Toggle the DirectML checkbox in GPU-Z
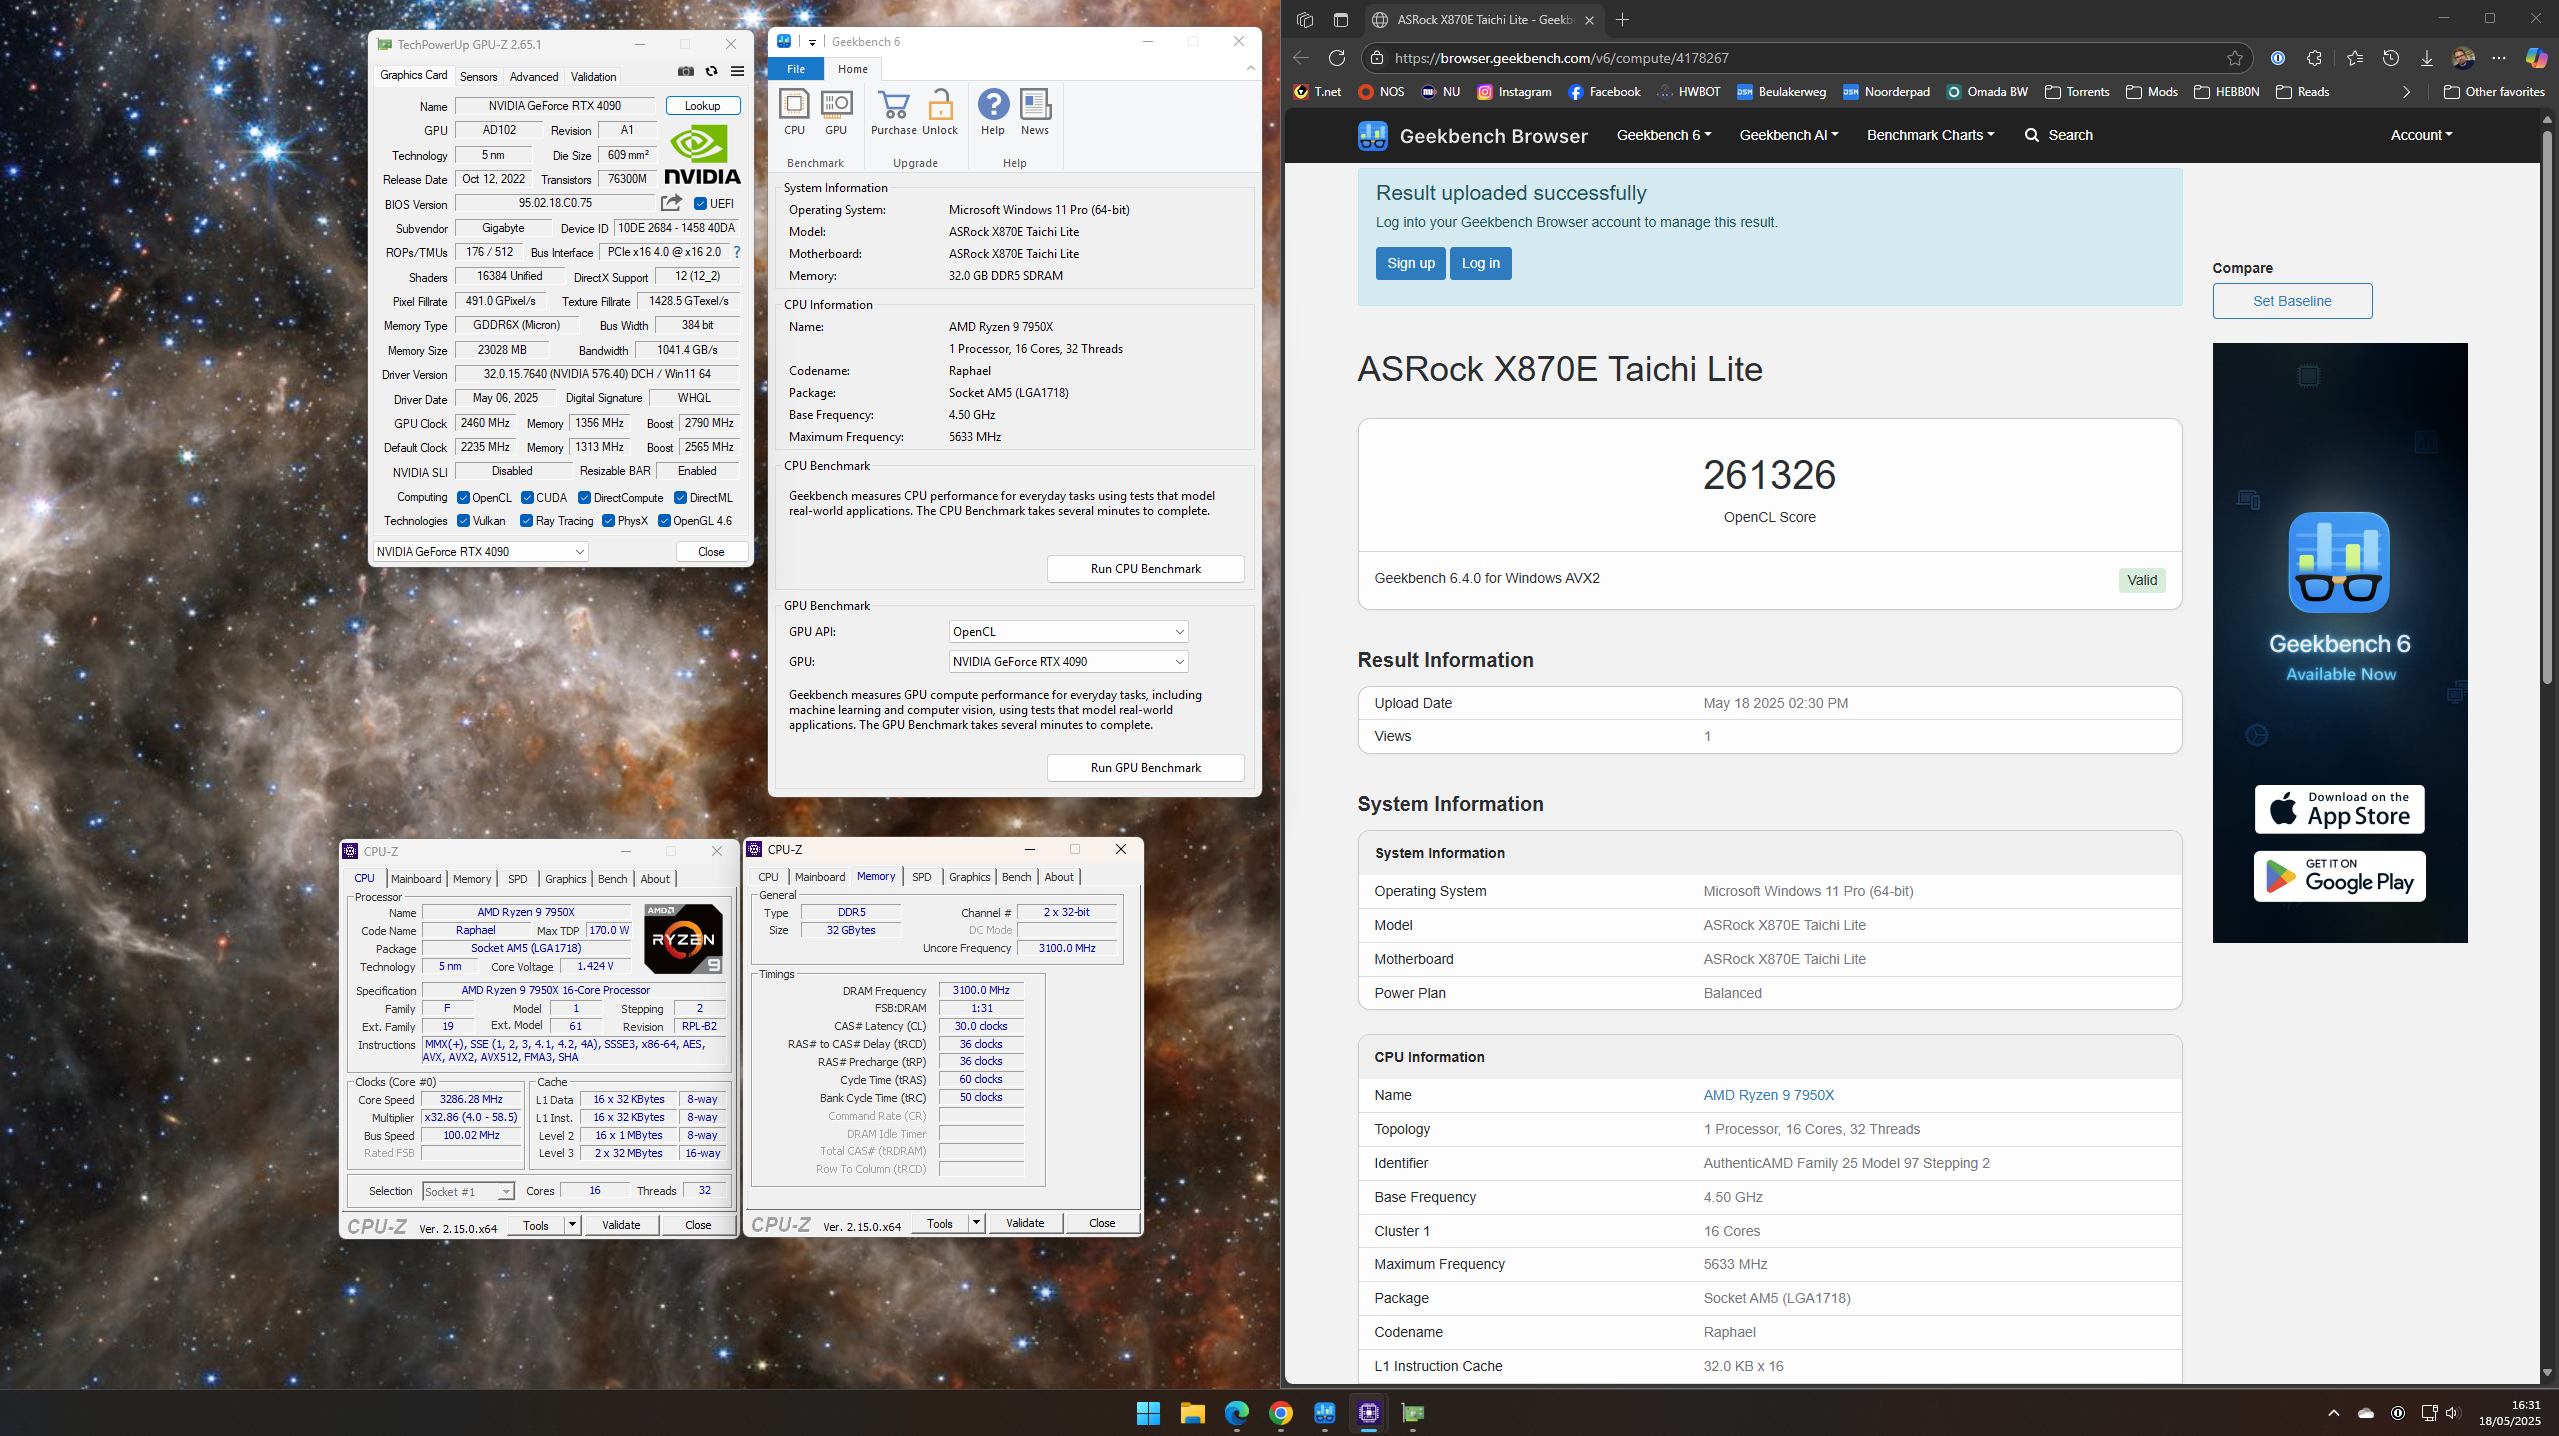 (680, 498)
